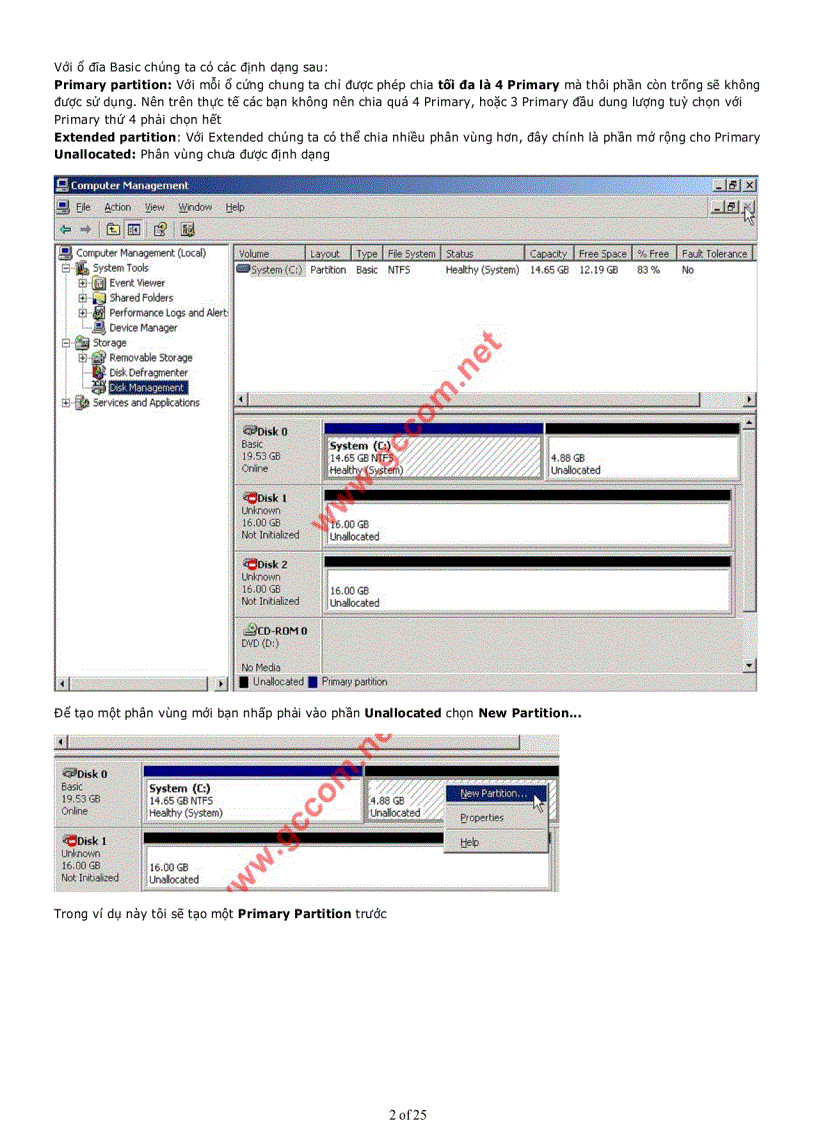Collapse the Storage node
Screen dimensions: 816x1123
click(x=66, y=343)
